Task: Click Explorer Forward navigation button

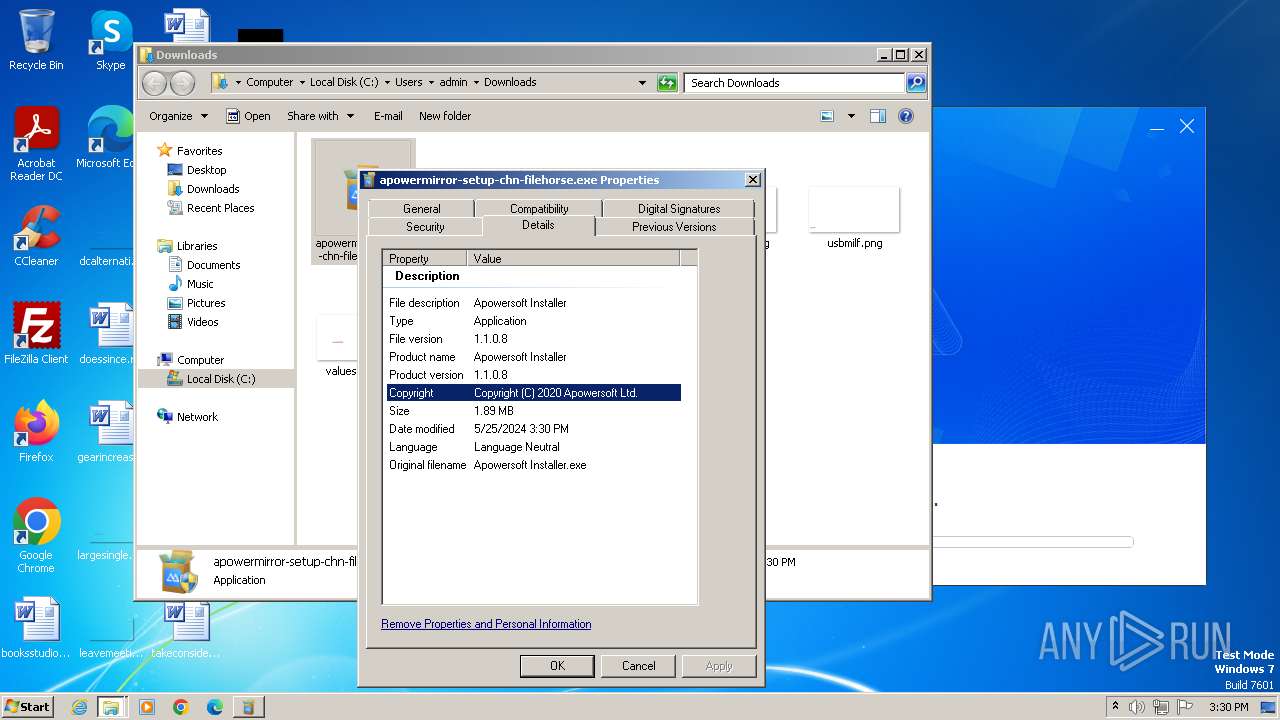Action: [182, 83]
